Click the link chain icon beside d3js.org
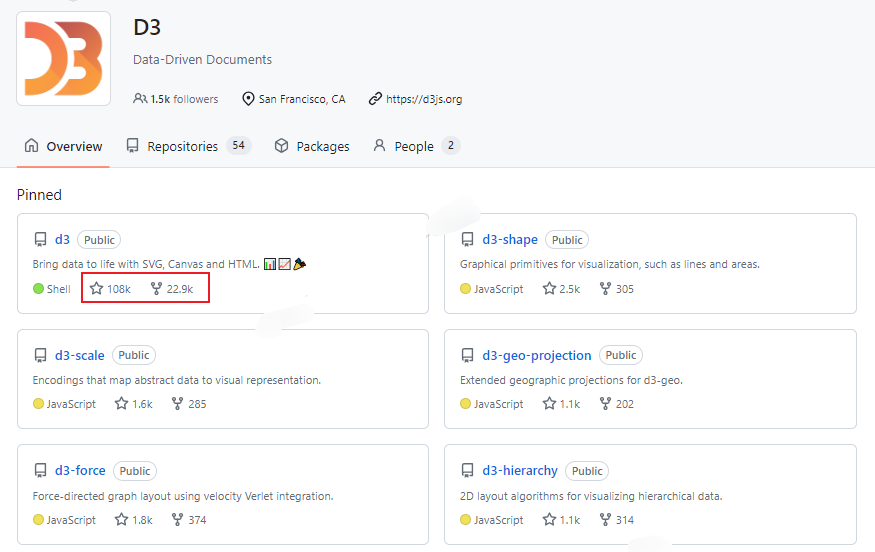This screenshot has height=552, width=875. [x=375, y=99]
